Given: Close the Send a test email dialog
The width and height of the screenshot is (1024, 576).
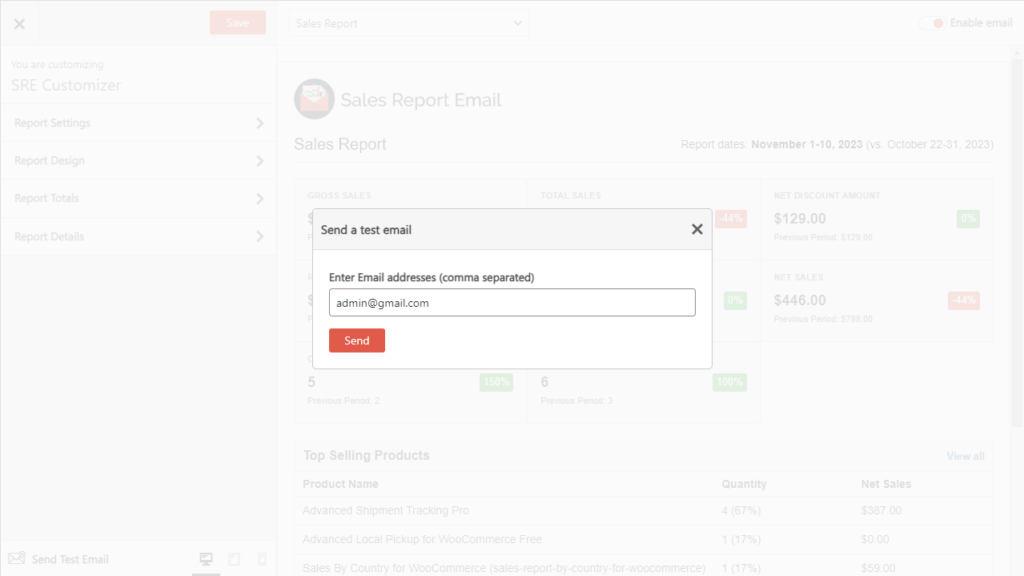Looking at the screenshot, I should pyautogui.click(x=697, y=230).
